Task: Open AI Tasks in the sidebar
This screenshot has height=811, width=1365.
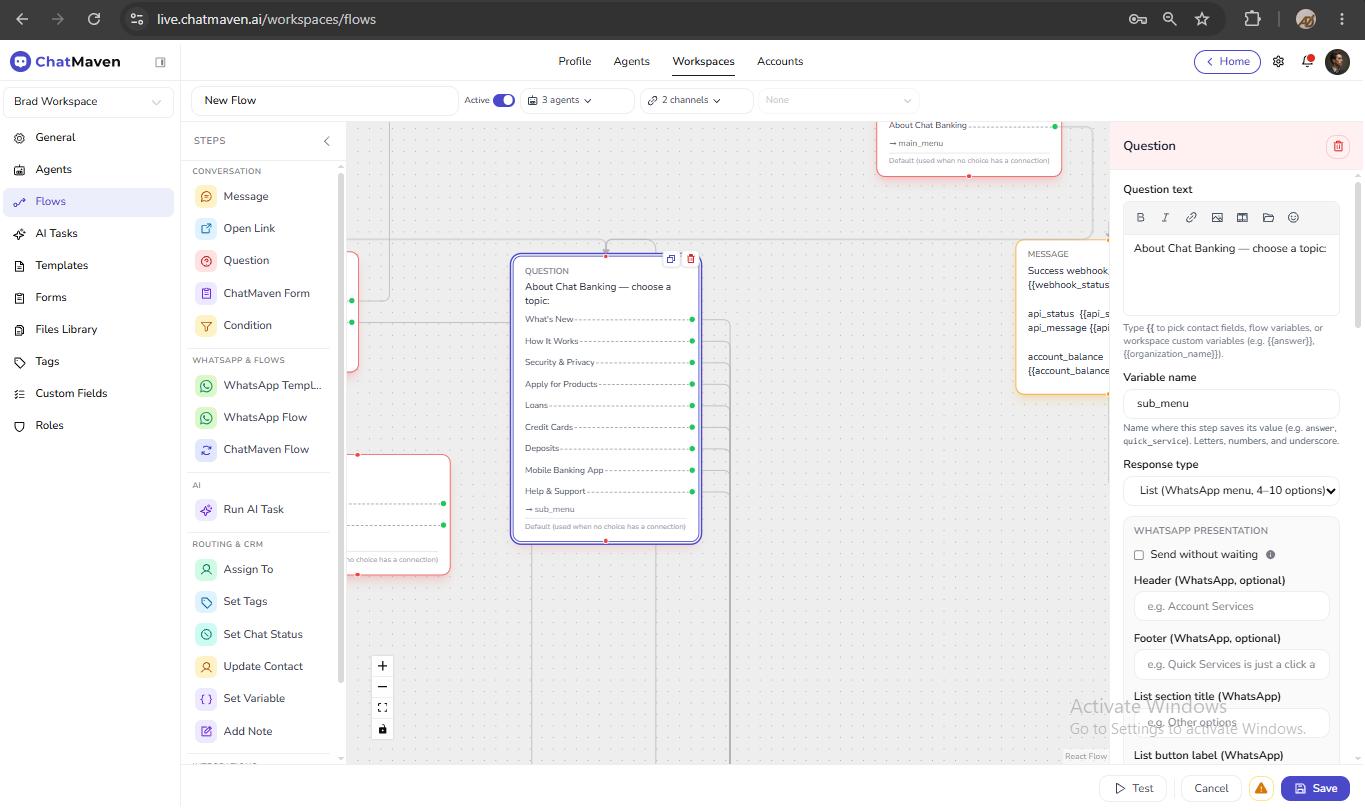Action: [x=88, y=234]
